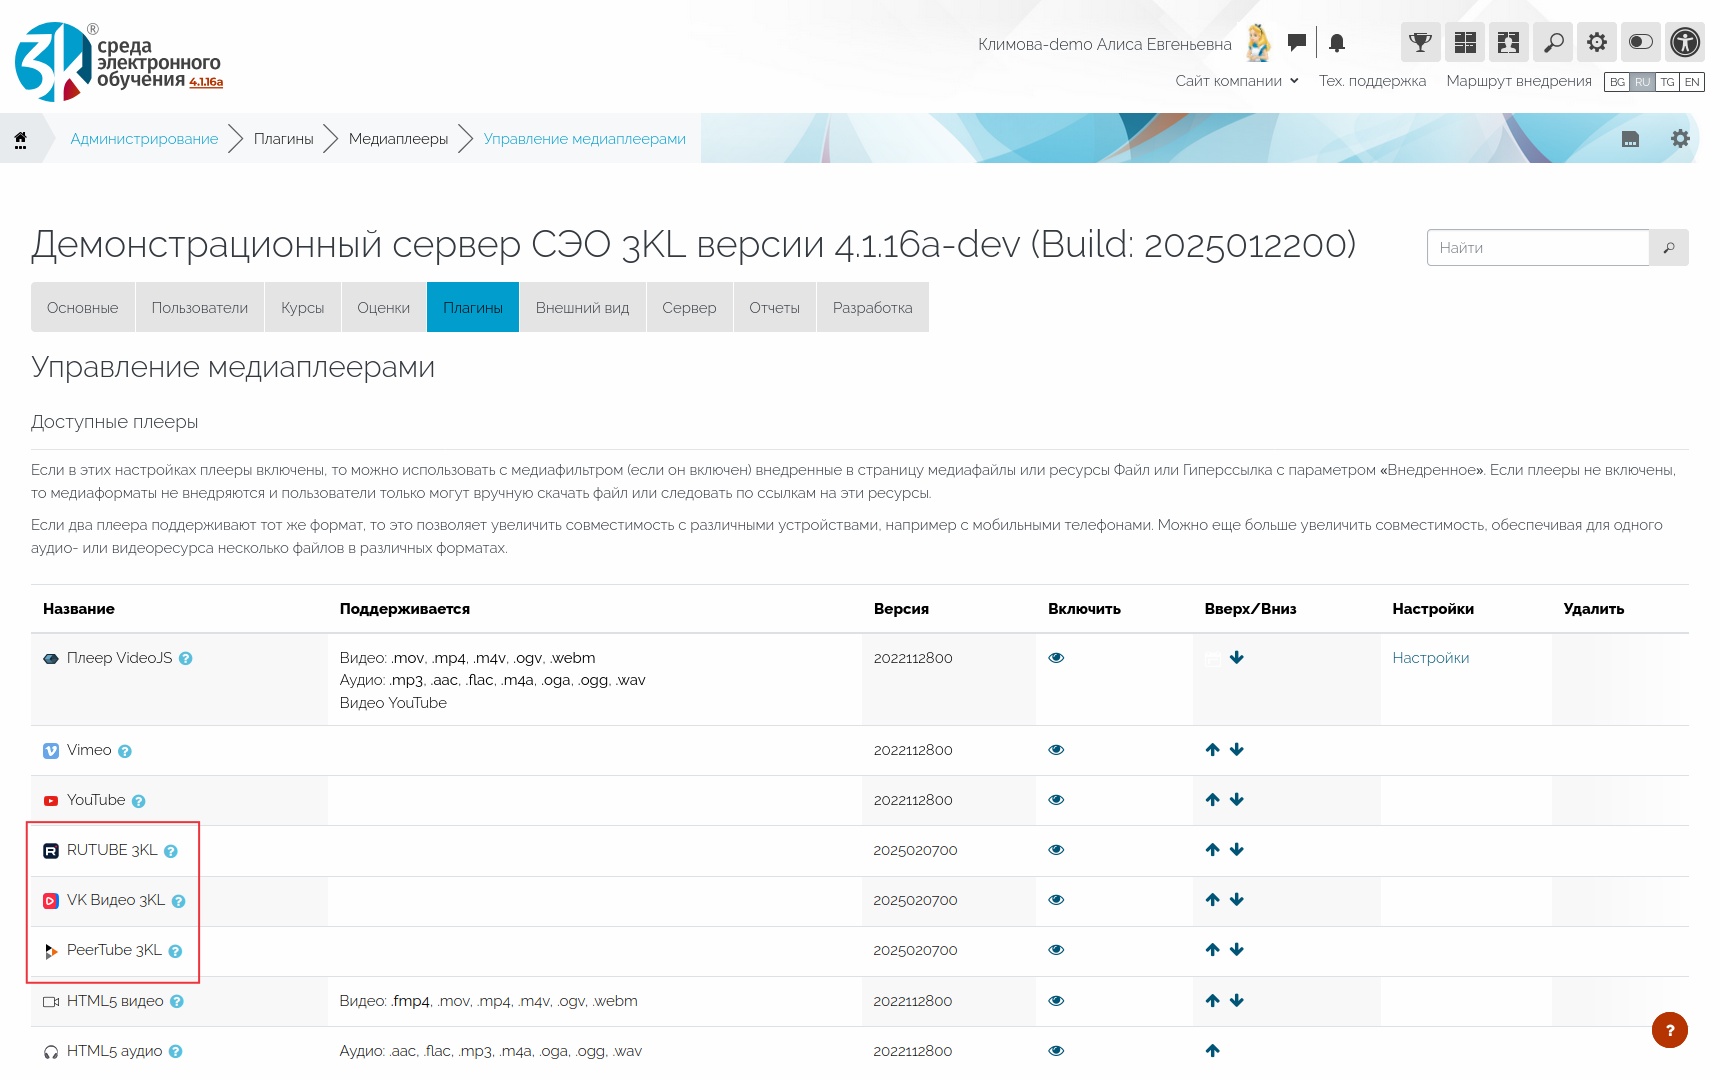Toggle visibility of PeerTube 3KL player

tap(1056, 950)
